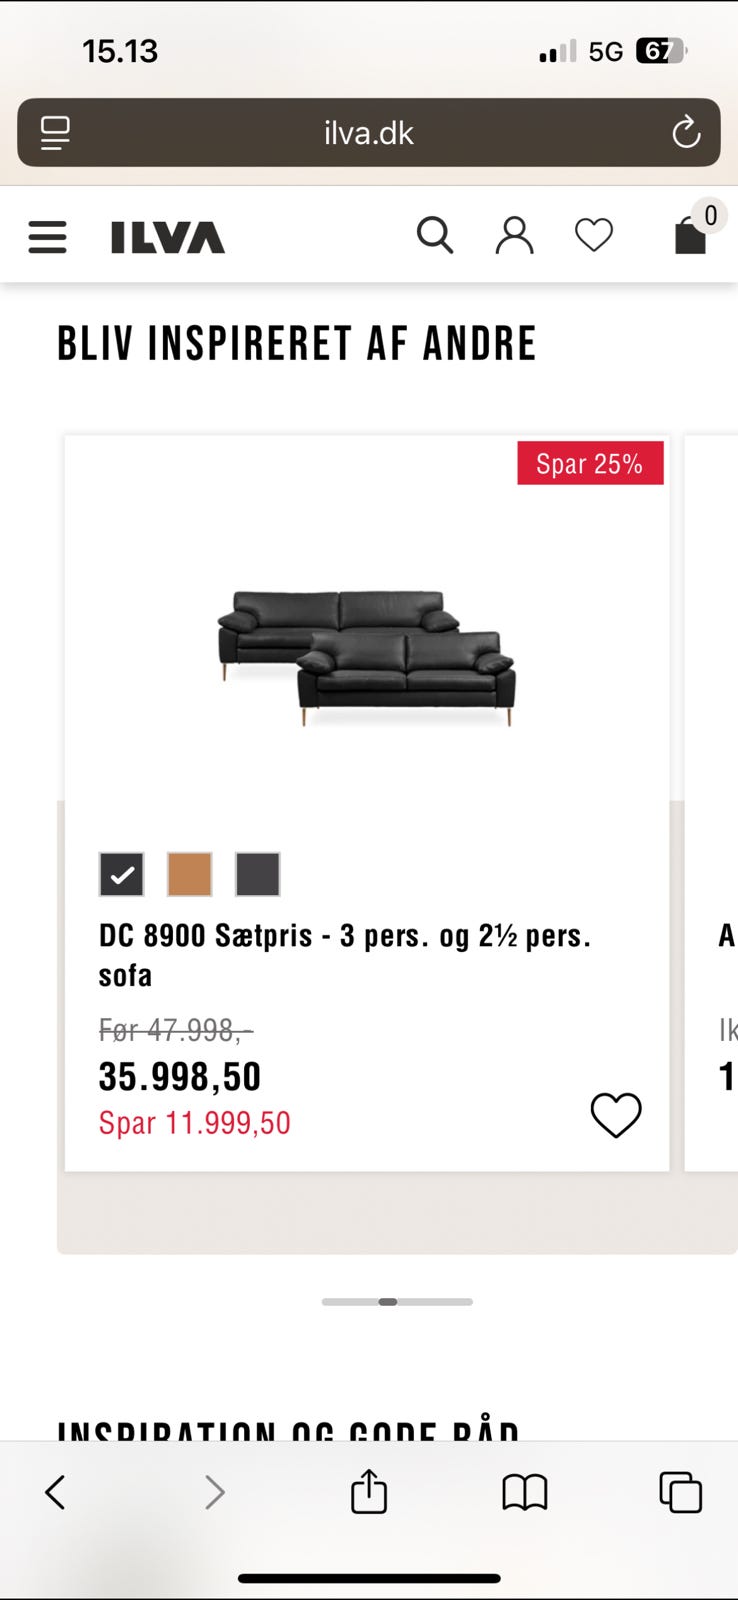Tap the ILVA logo
Image resolution: width=738 pixels, height=1600 pixels.
[168, 237]
